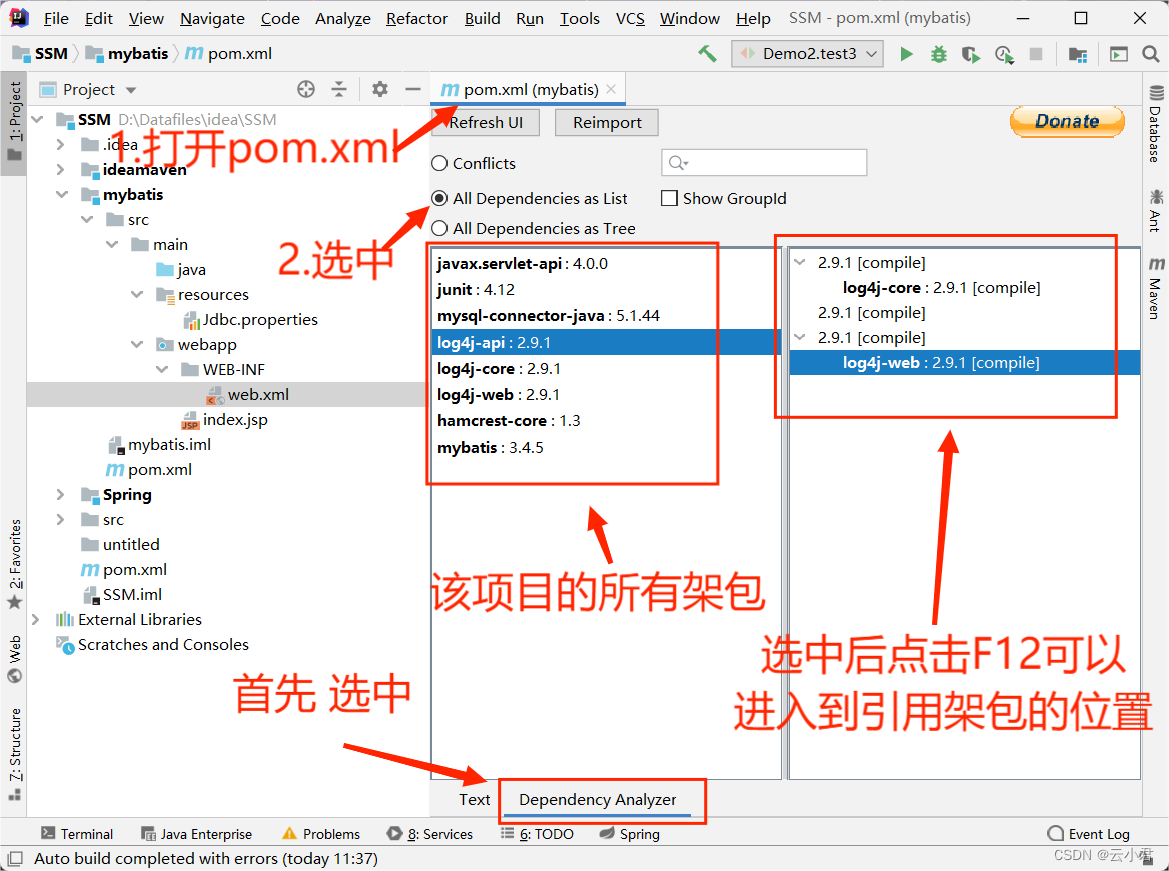Image resolution: width=1169 pixels, height=871 pixels.
Task: Collapse first 2.9.1 [compile] node
Action: click(800, 262)
